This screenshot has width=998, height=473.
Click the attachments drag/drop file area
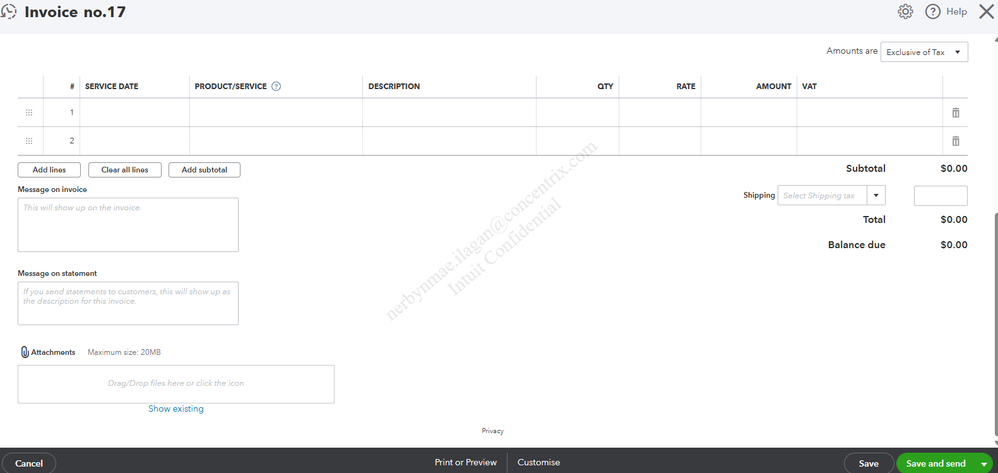[x=176, y=384]
